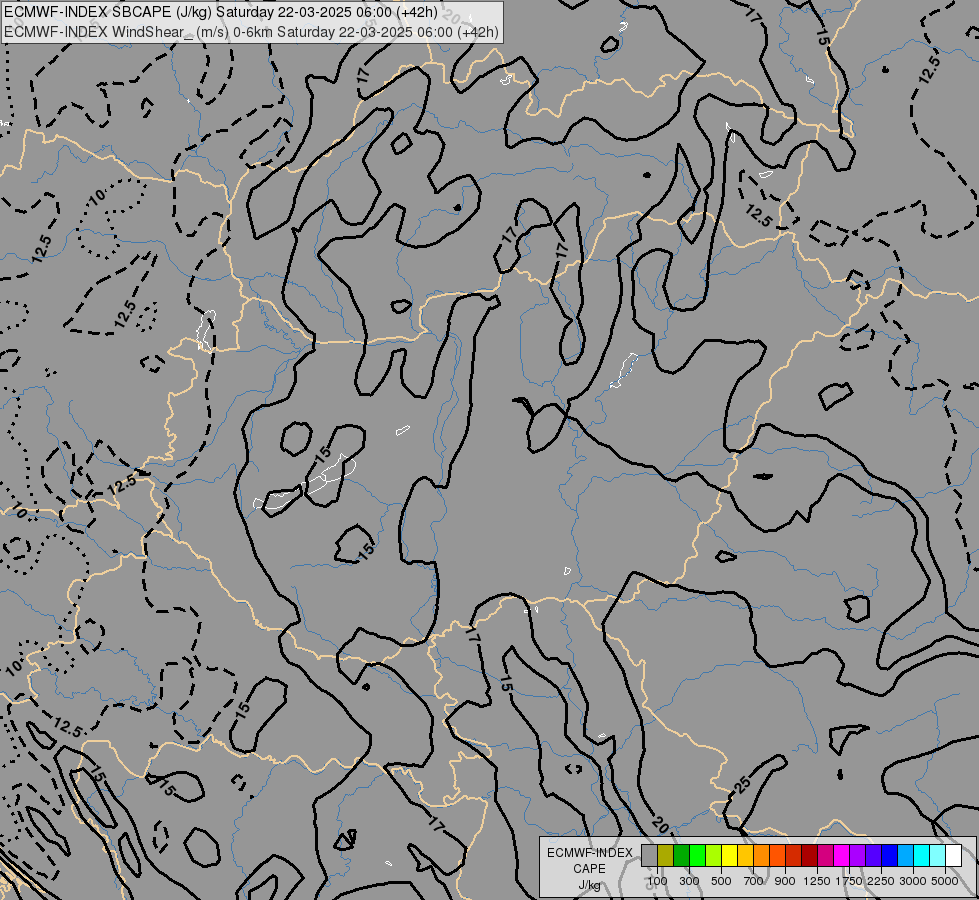
Task: Pick the amber legend swatch before 700
Action: [746, 855]
